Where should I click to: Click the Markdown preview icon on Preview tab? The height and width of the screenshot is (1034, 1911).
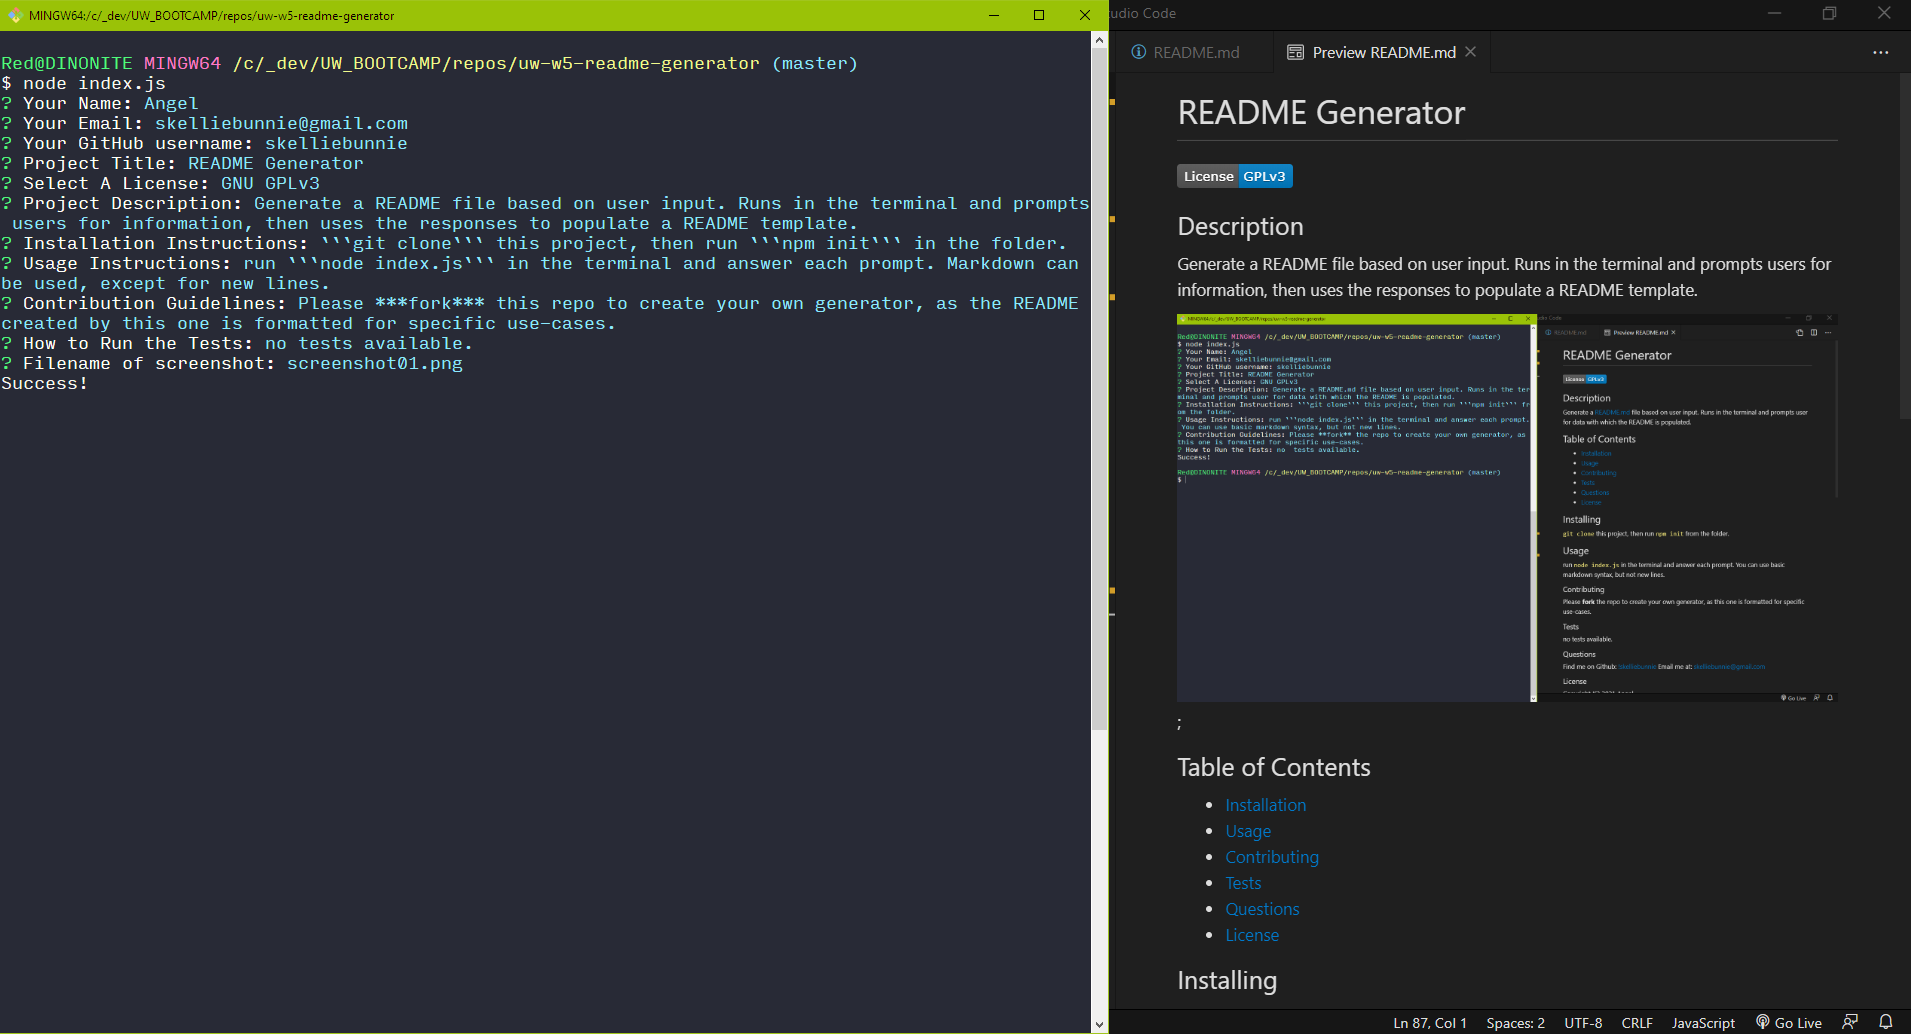[1295, 52]
